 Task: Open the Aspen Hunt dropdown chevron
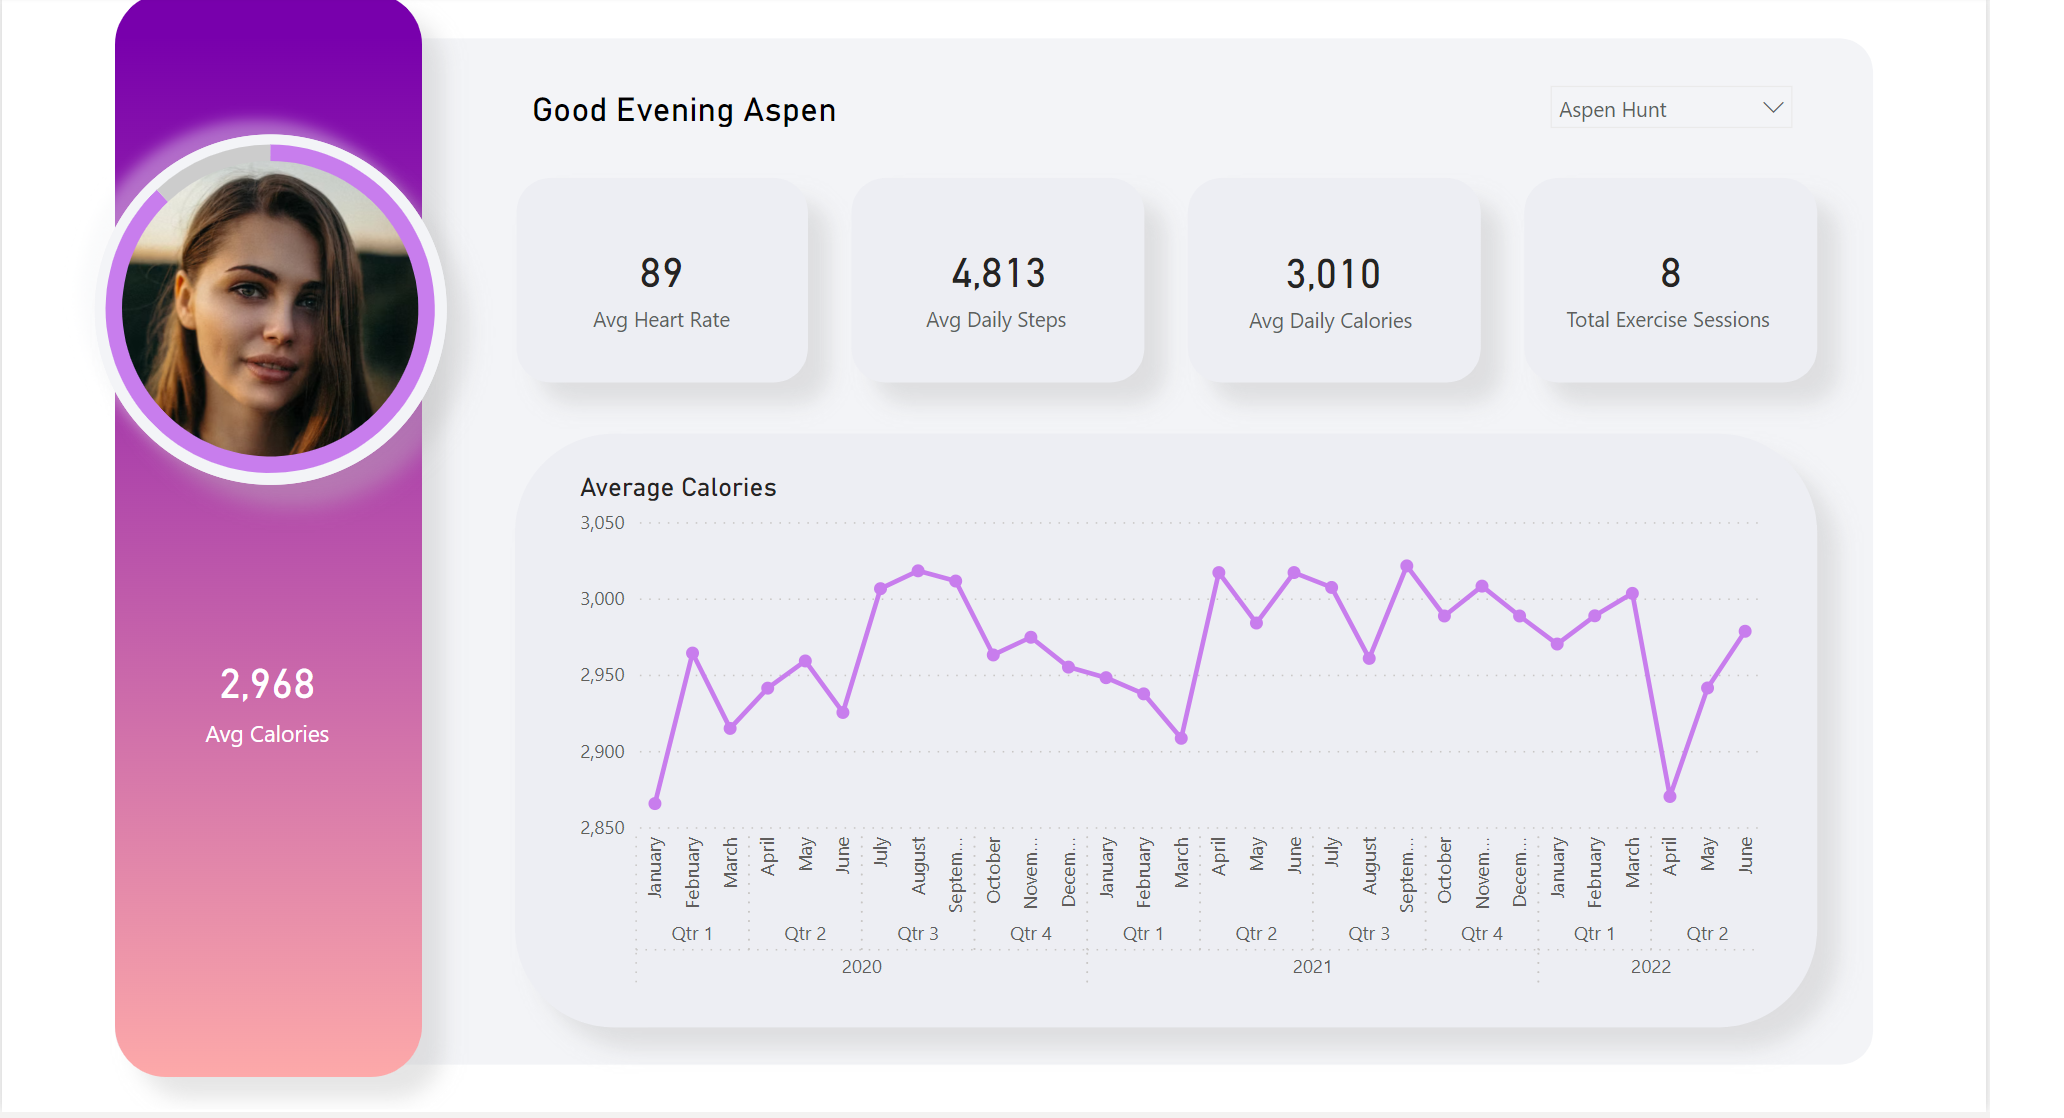point(1772,108)
